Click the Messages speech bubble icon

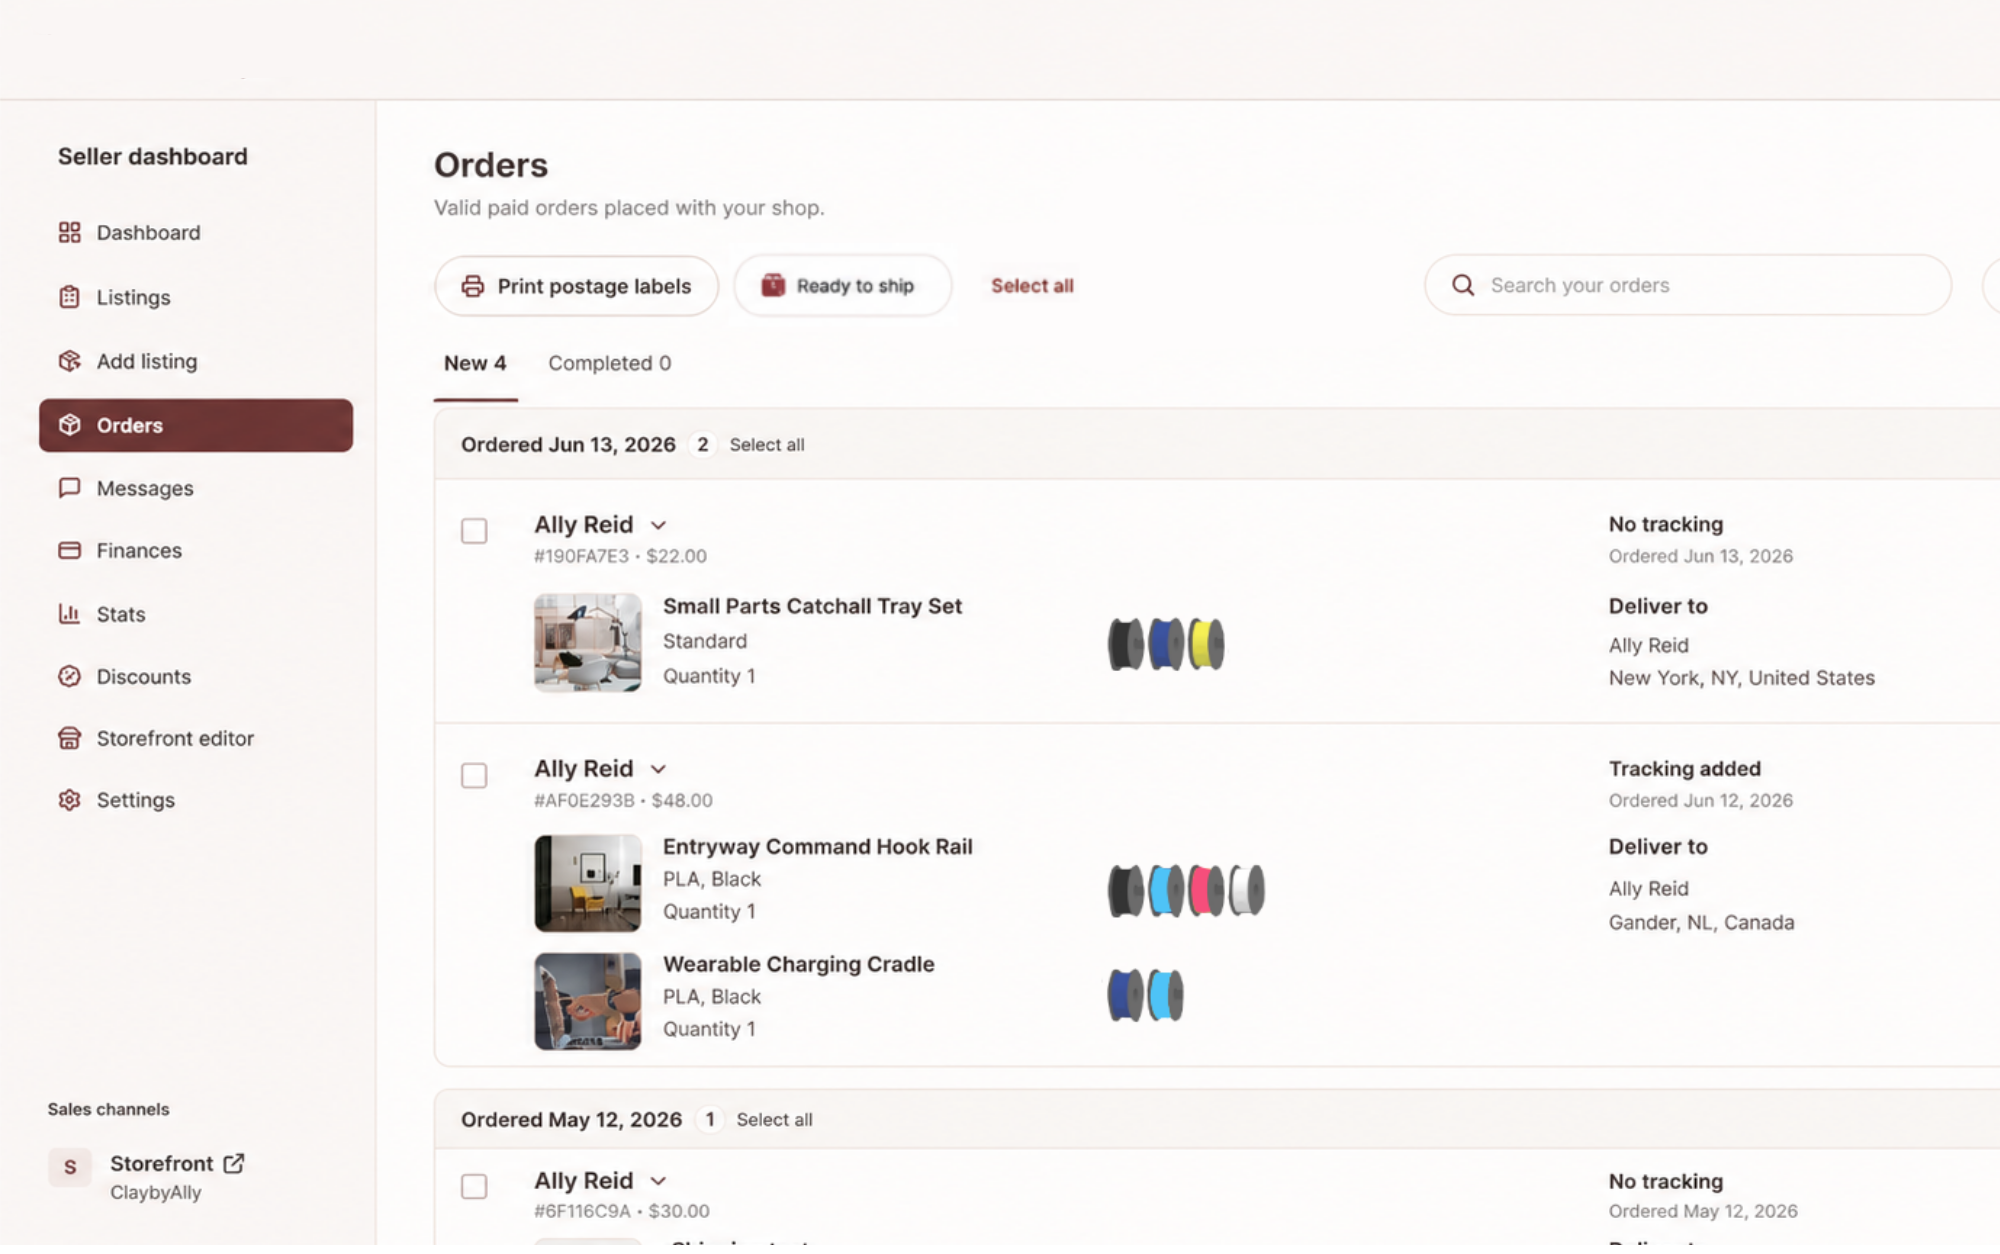pyautogui.click(x=69, y=488)
